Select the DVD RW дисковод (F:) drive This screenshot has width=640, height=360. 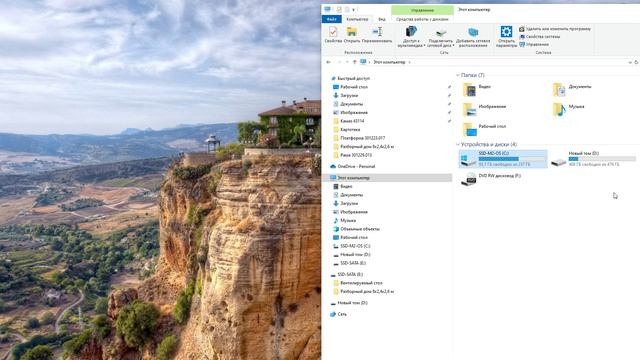click(491, 179)
